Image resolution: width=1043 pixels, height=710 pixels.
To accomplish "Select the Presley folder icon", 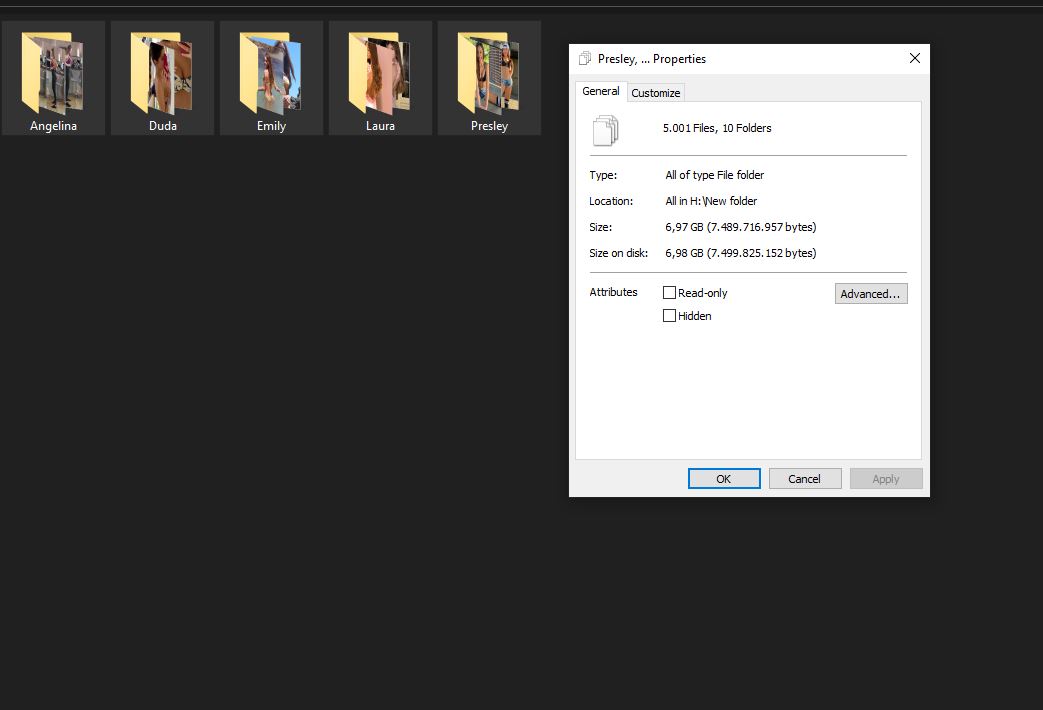I will click(489, 73).
